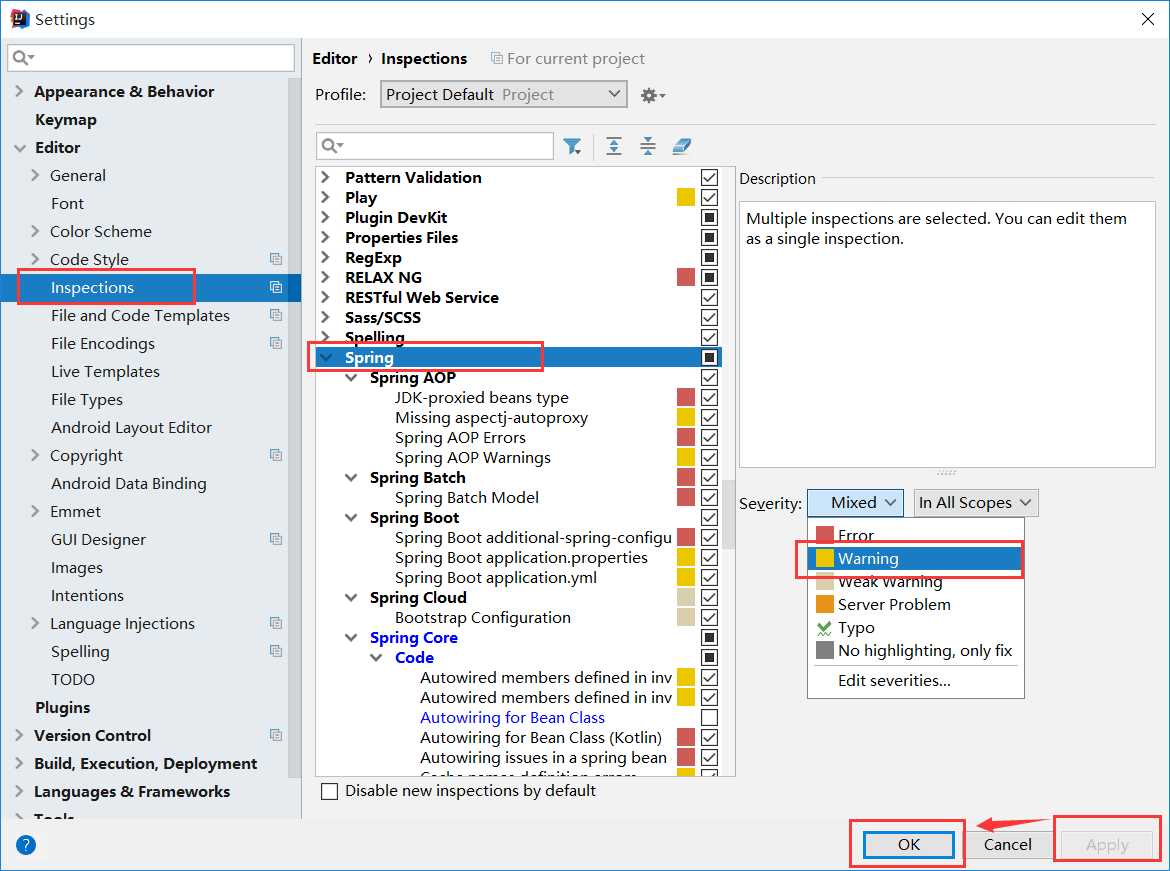Image resolution: width=1170 pixels, height=871 pixels.
Task: Open Keymap settings page
Action: (66, 119)
